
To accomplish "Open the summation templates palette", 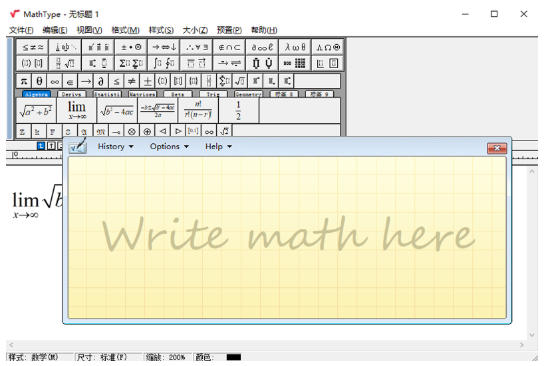I will pos(131,63).
